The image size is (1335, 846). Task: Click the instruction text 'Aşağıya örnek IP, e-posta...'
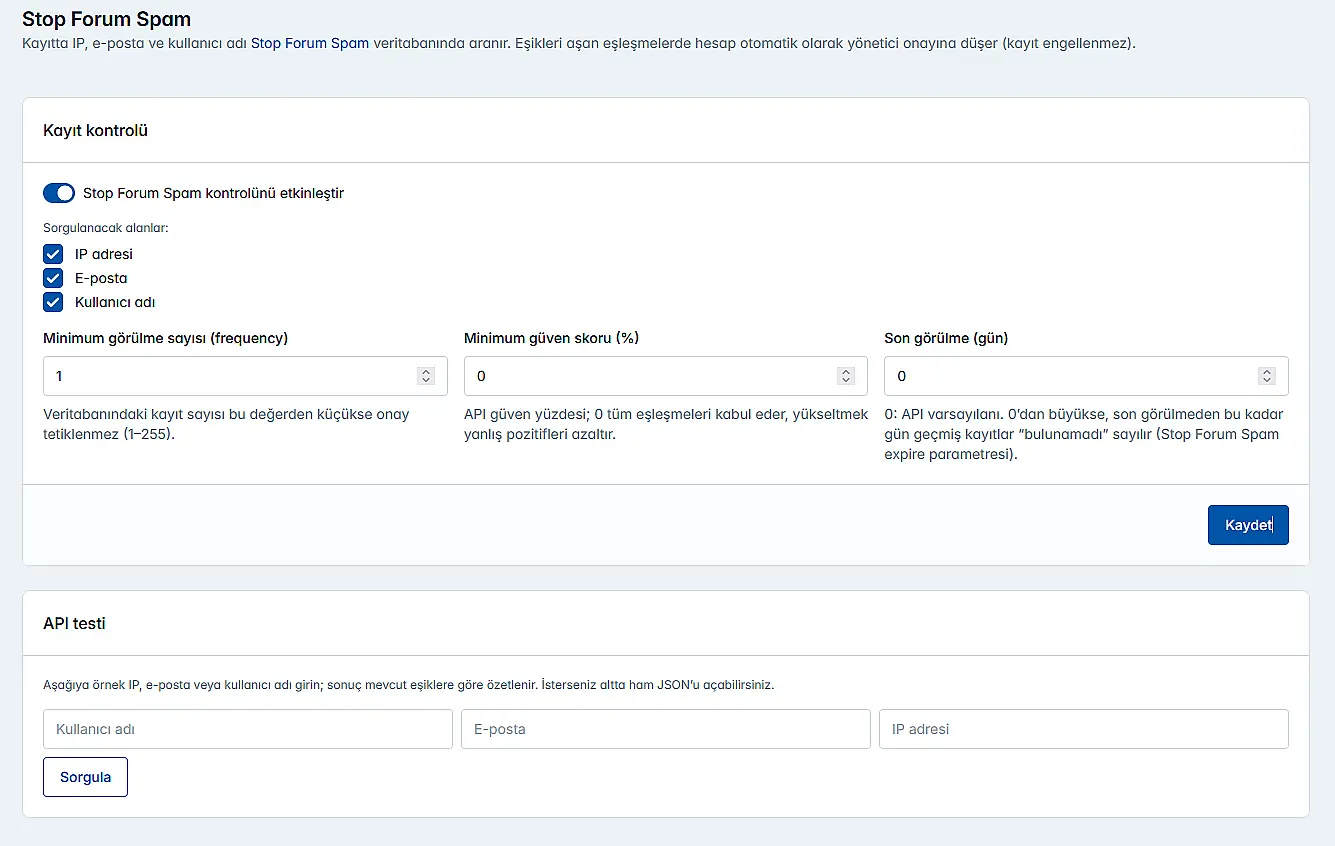[x=409, y=685]
